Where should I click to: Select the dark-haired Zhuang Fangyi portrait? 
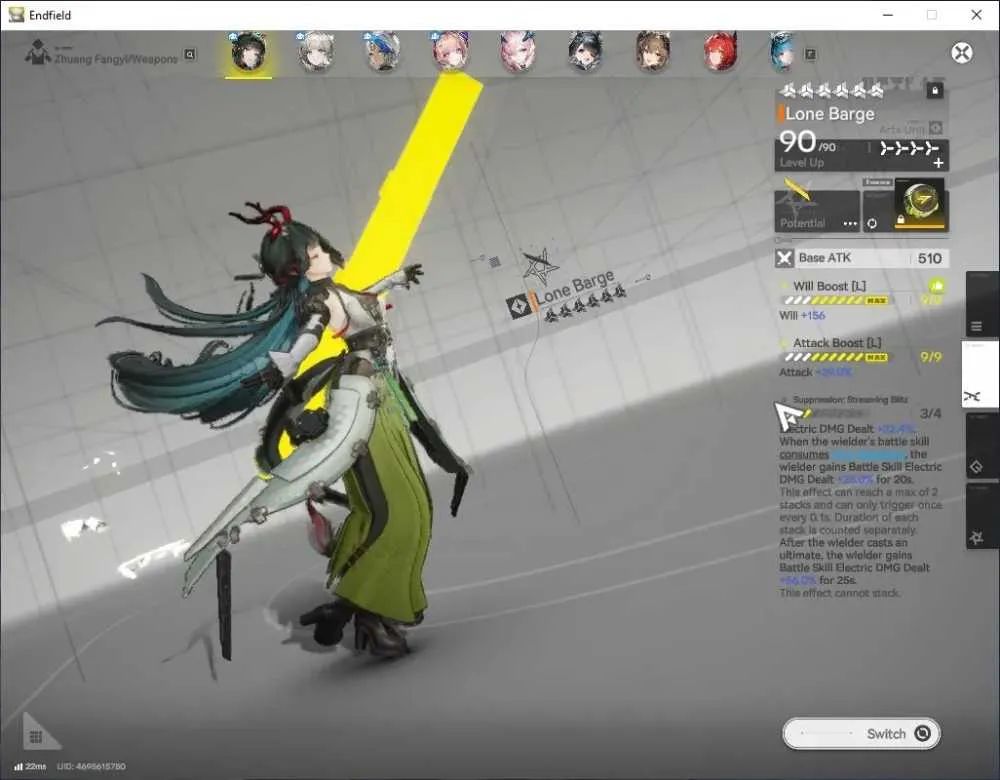(x=249, y=51)
